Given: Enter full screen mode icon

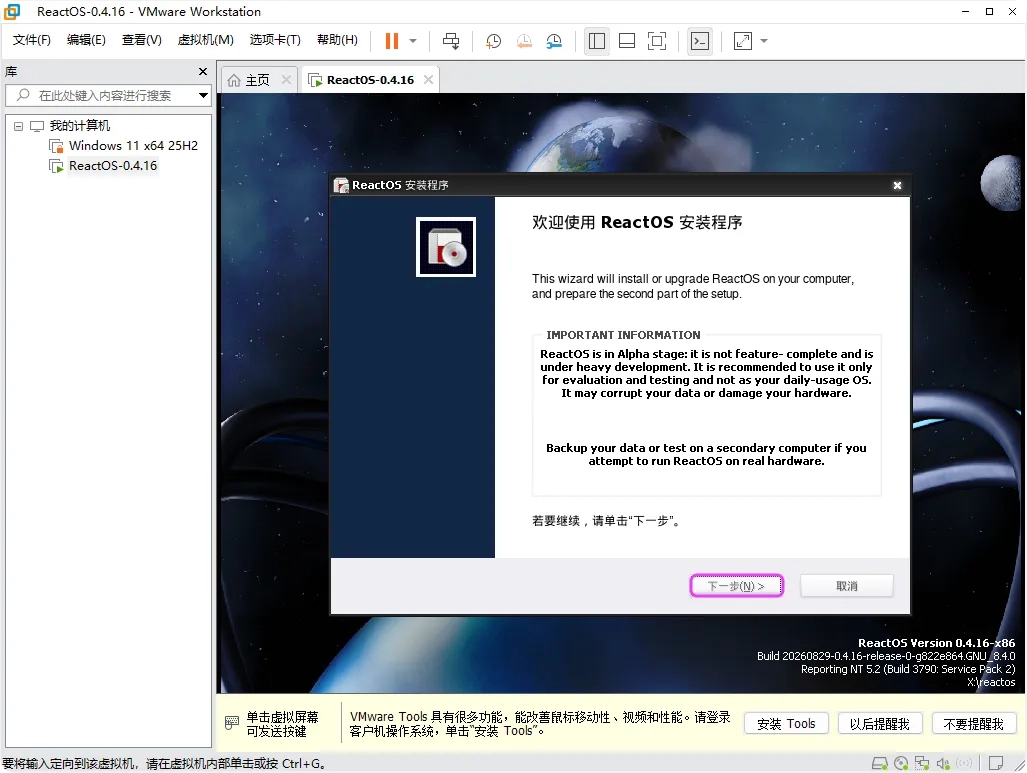Looking at the screenshot, I should click(x=657, y=41).
